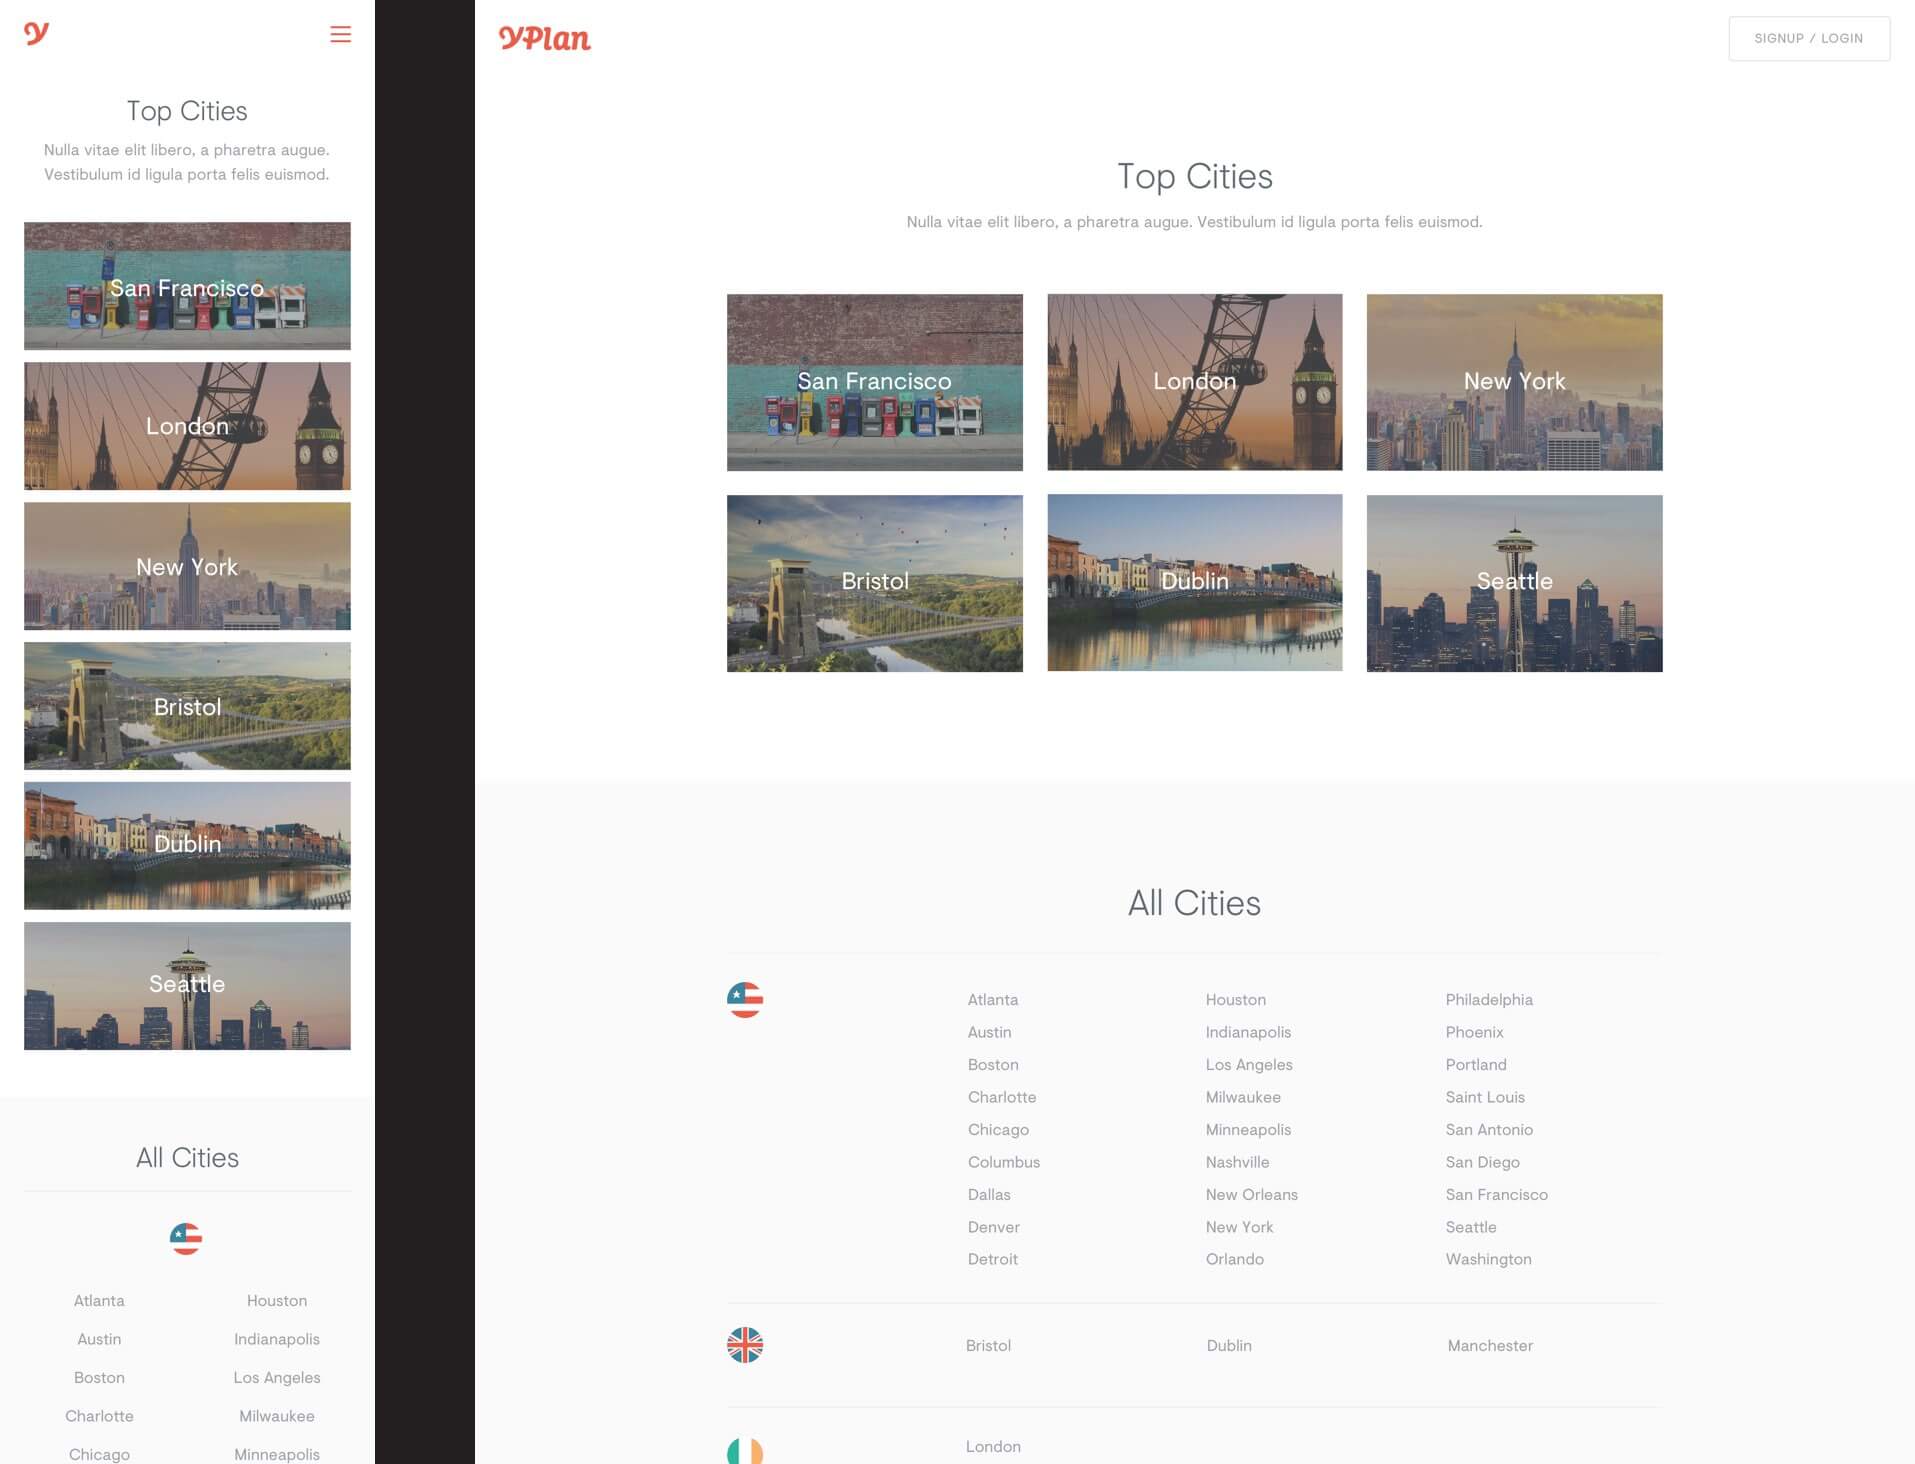Open the San Francisco tile in desktop grid
Screen dimensions: 1915x1464
pos(874,382)
